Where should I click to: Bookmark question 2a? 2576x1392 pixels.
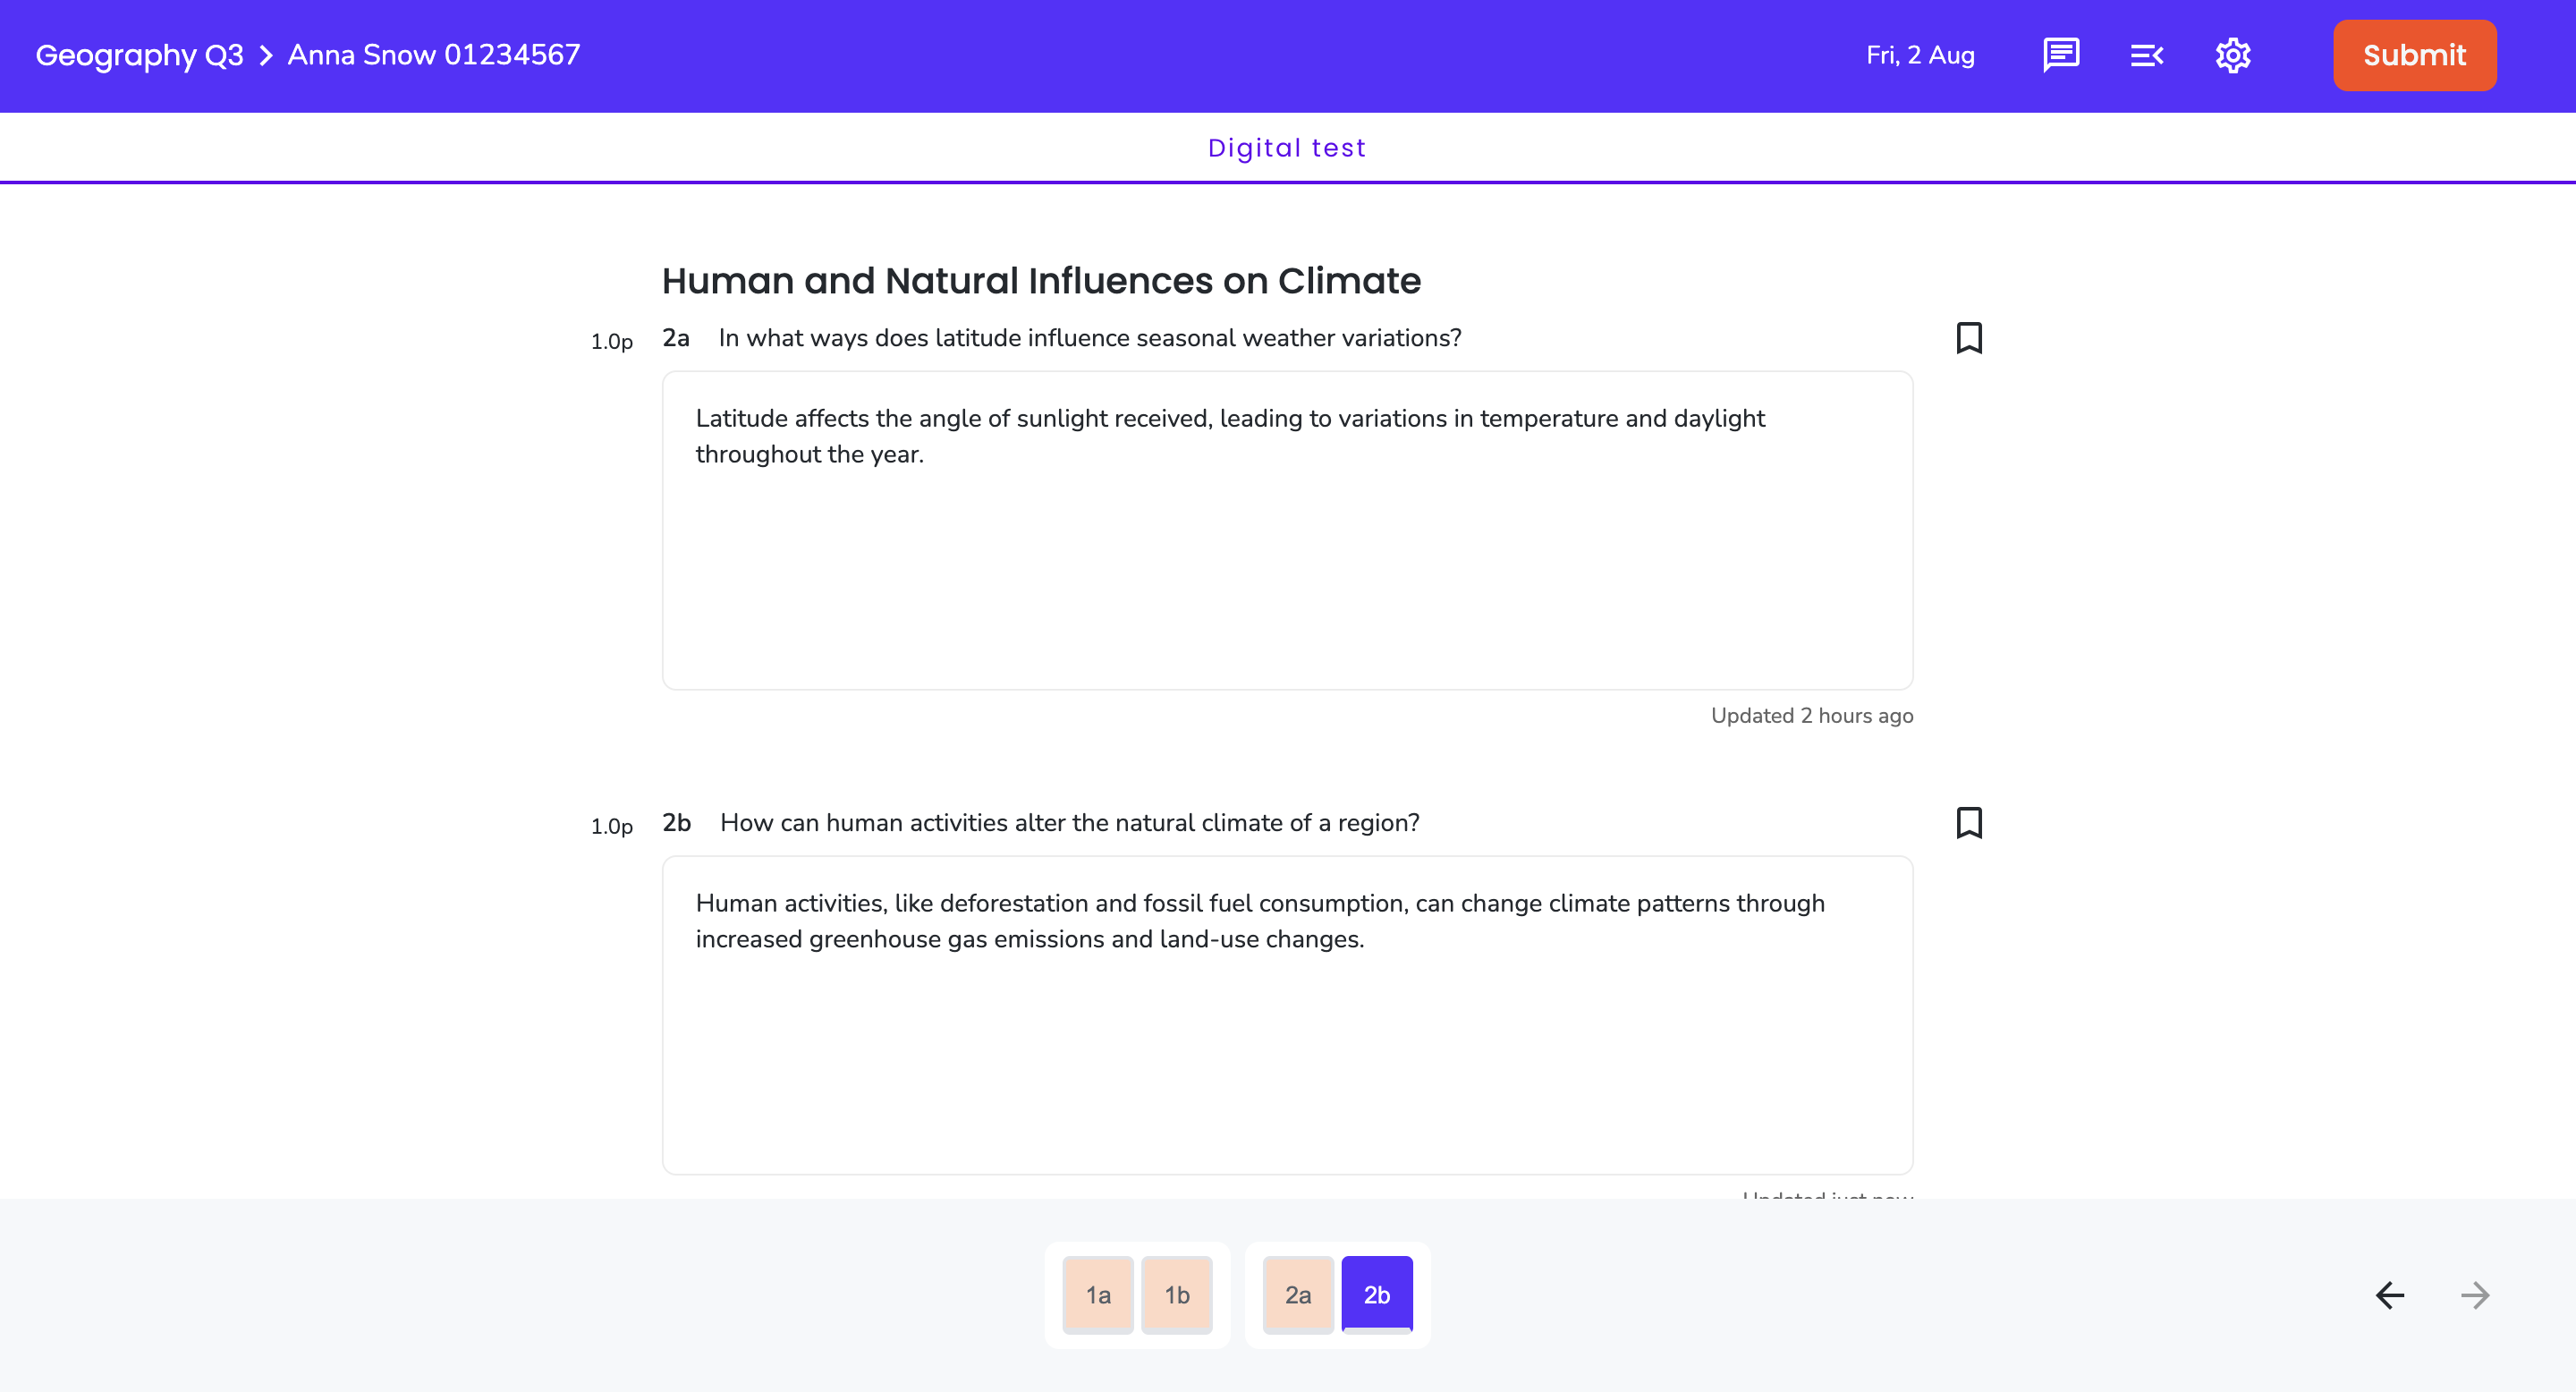point(1969,338)
